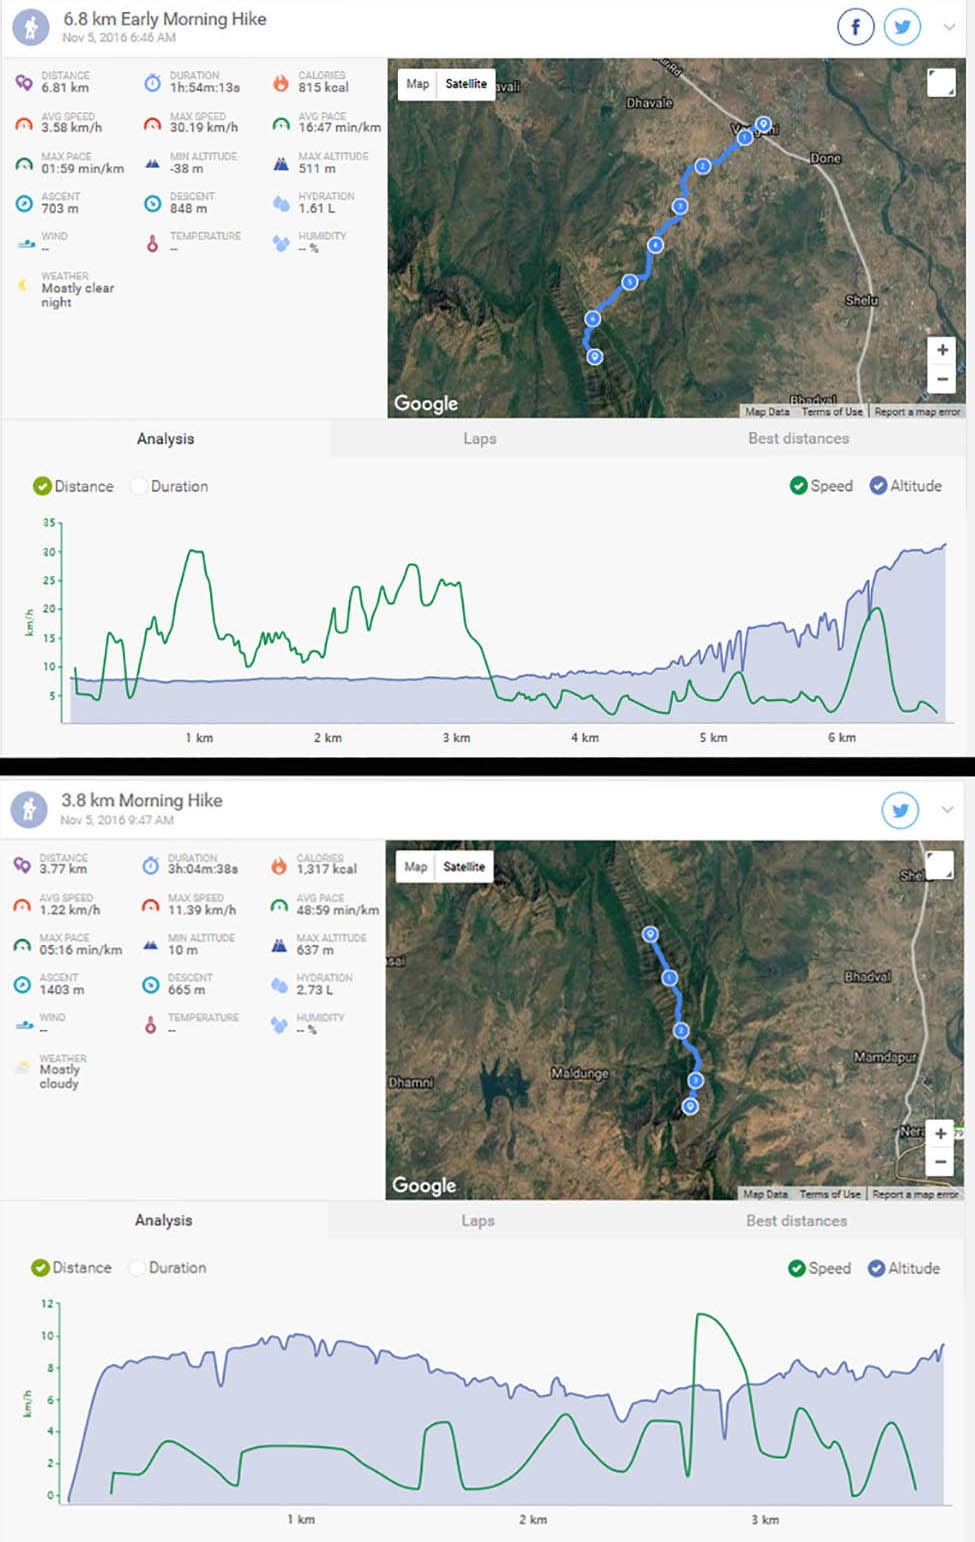Image resolution: width=975 pixels, height=1542 pixels.
Task: Select the Duration radio button in Analysis
Action: pyautogui.click(x=139, y=486)
